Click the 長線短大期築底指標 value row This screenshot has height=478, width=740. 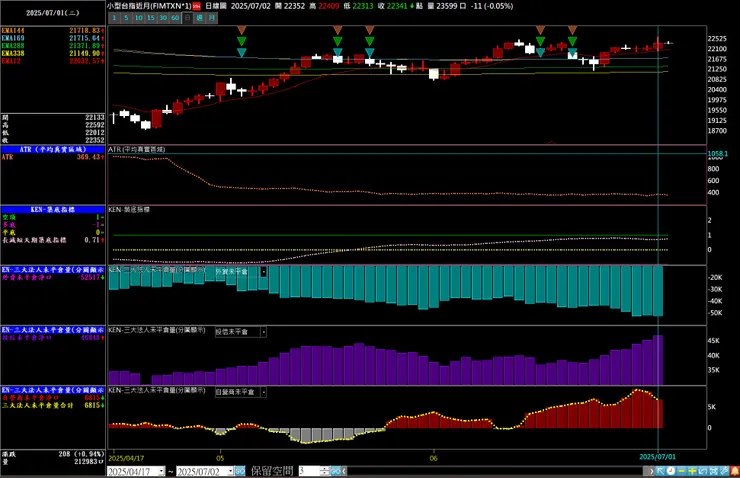tap(52, 240)
